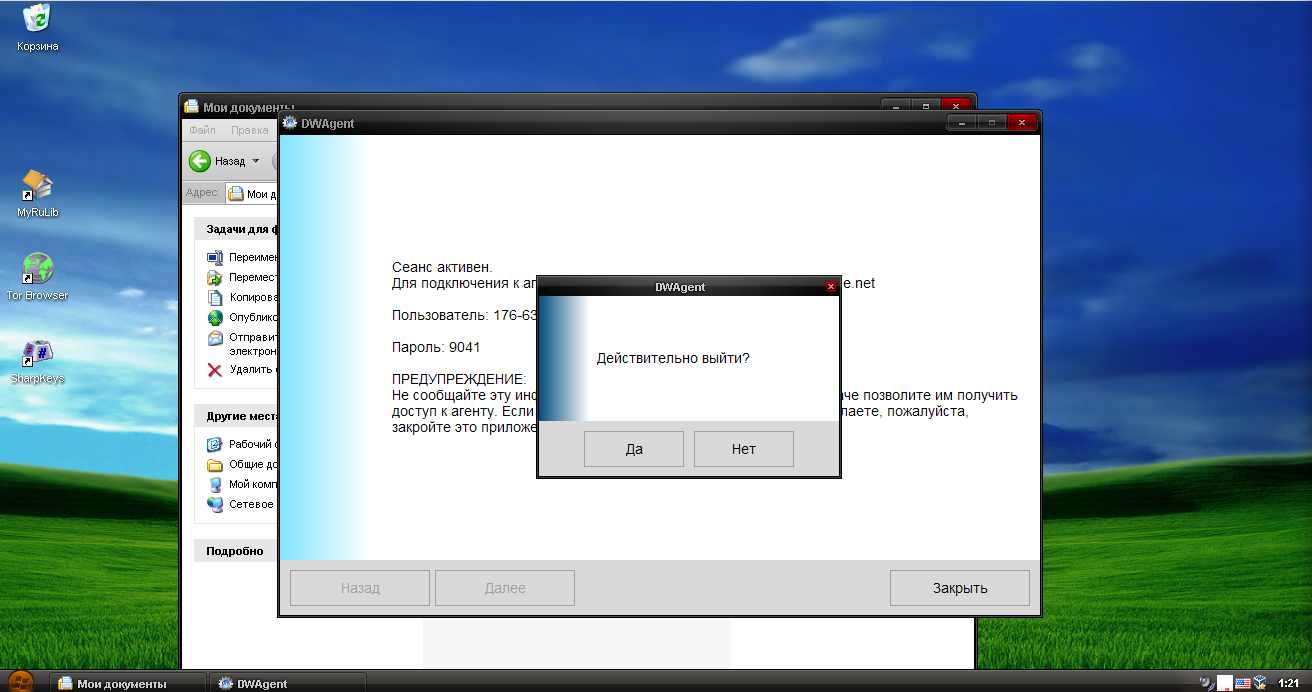Image resolution: width=1312 pixels, height=692 pixels.
Task: Click the volume speaker tray icon
Action: (1207, 683)
